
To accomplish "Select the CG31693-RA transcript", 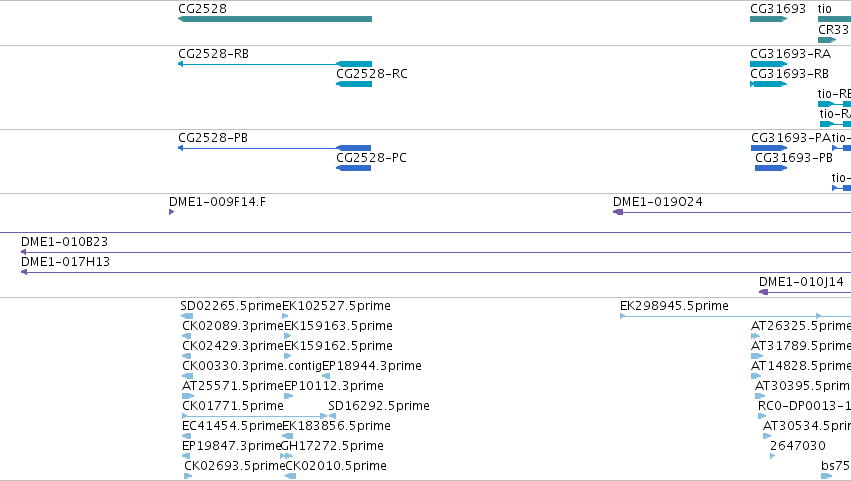I will 769,64.
